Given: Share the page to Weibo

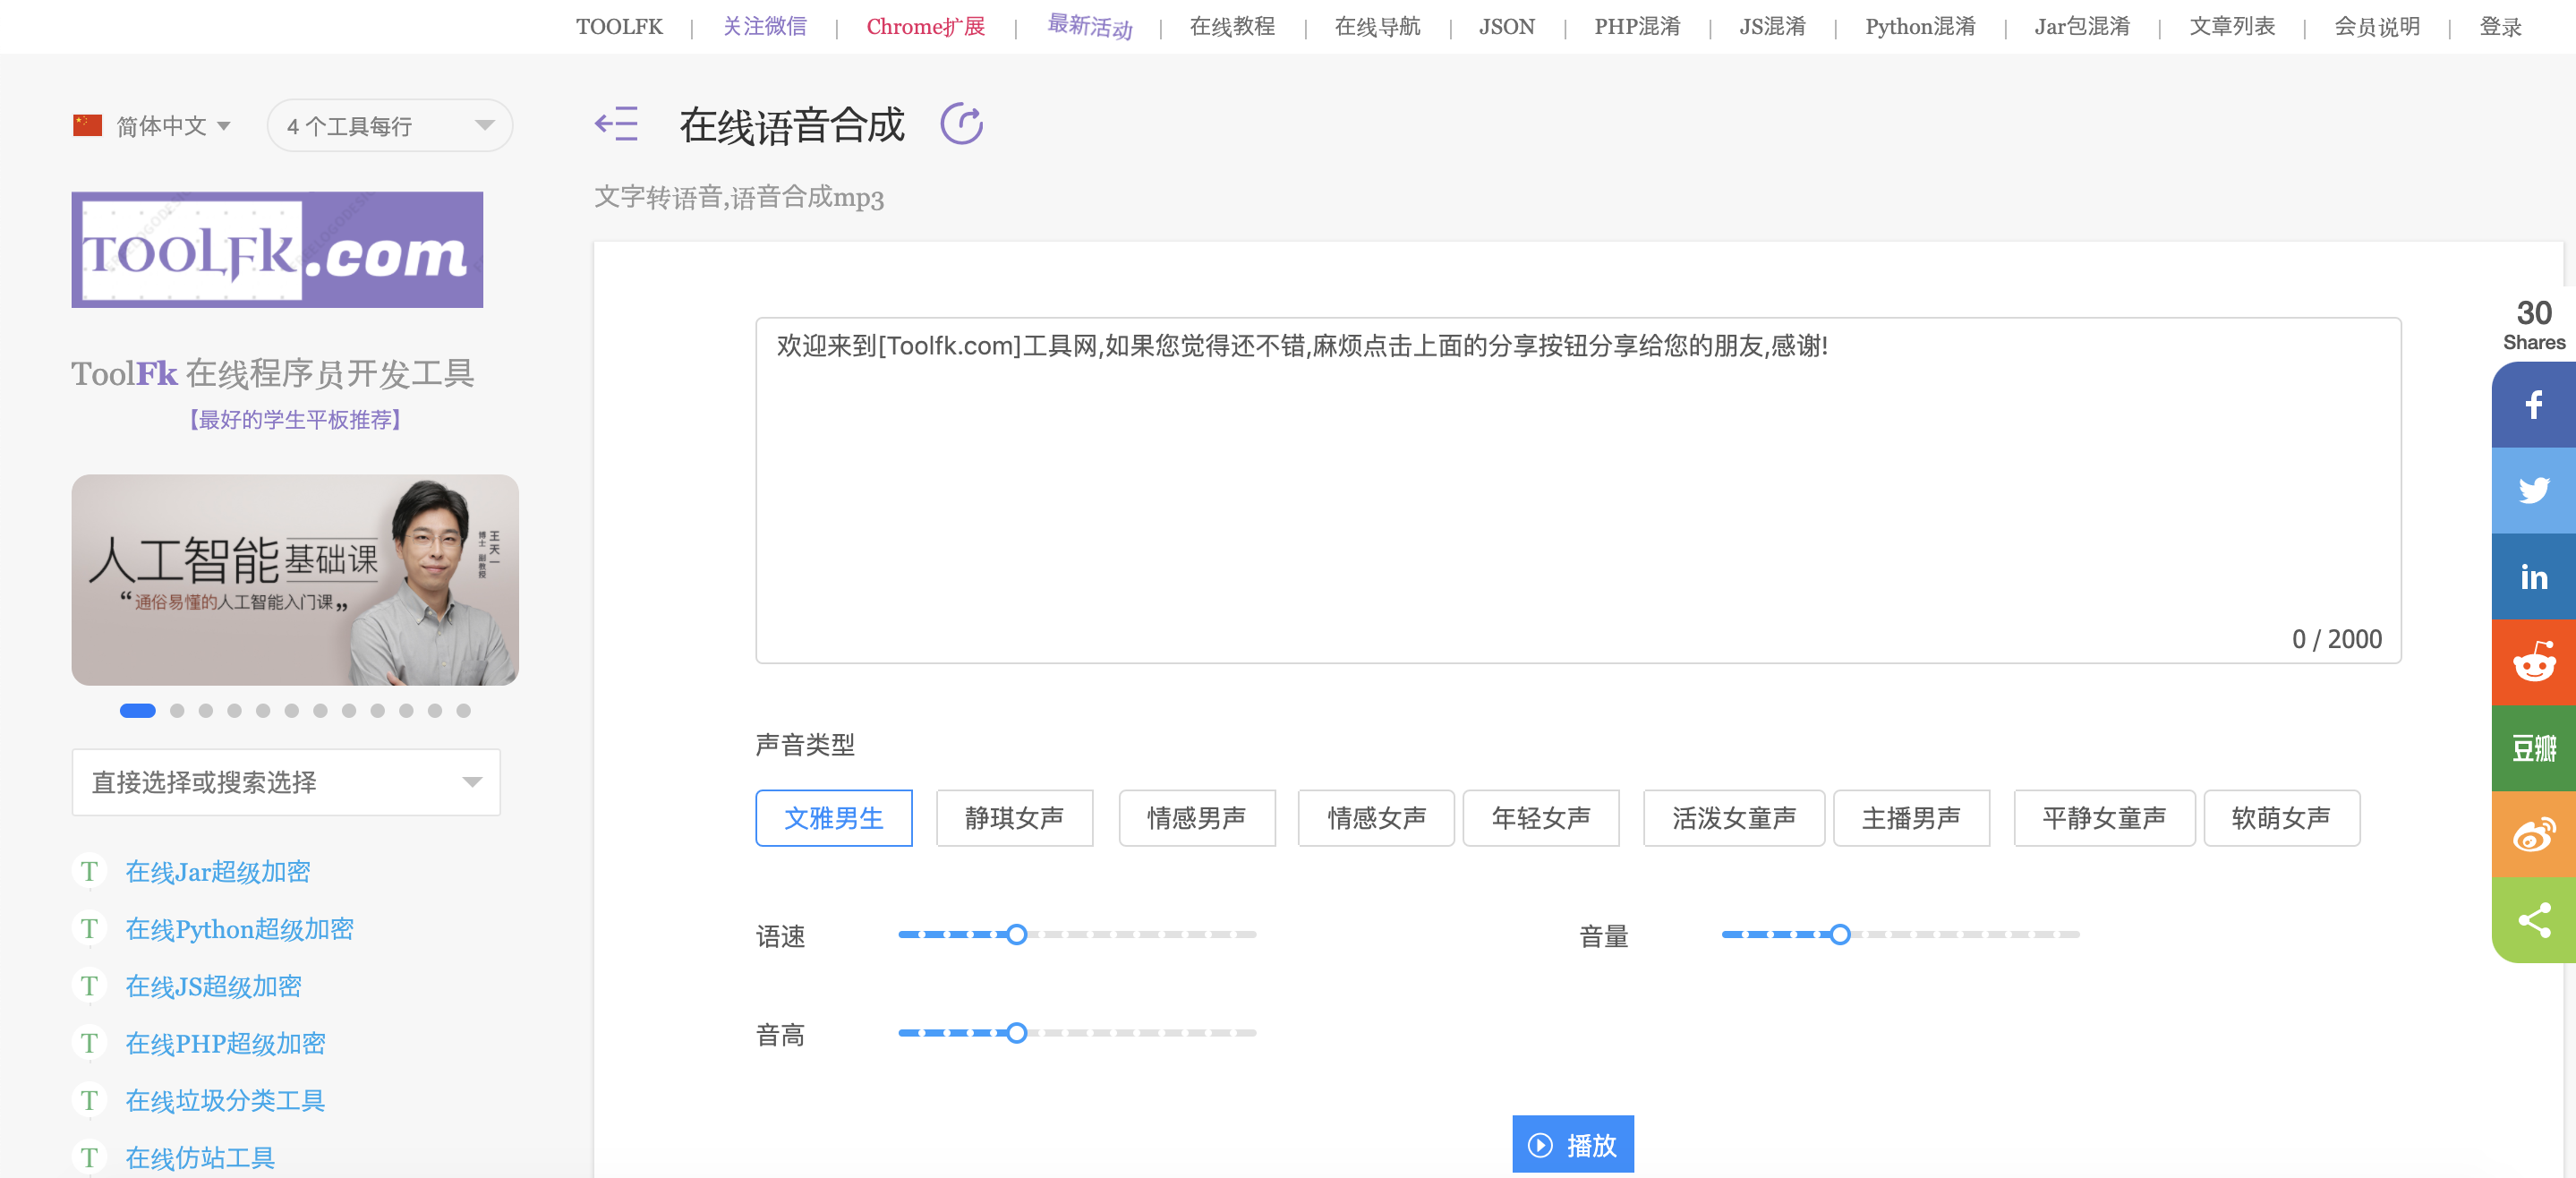Looking at the screenshot, I should [x=2534, y=835].
